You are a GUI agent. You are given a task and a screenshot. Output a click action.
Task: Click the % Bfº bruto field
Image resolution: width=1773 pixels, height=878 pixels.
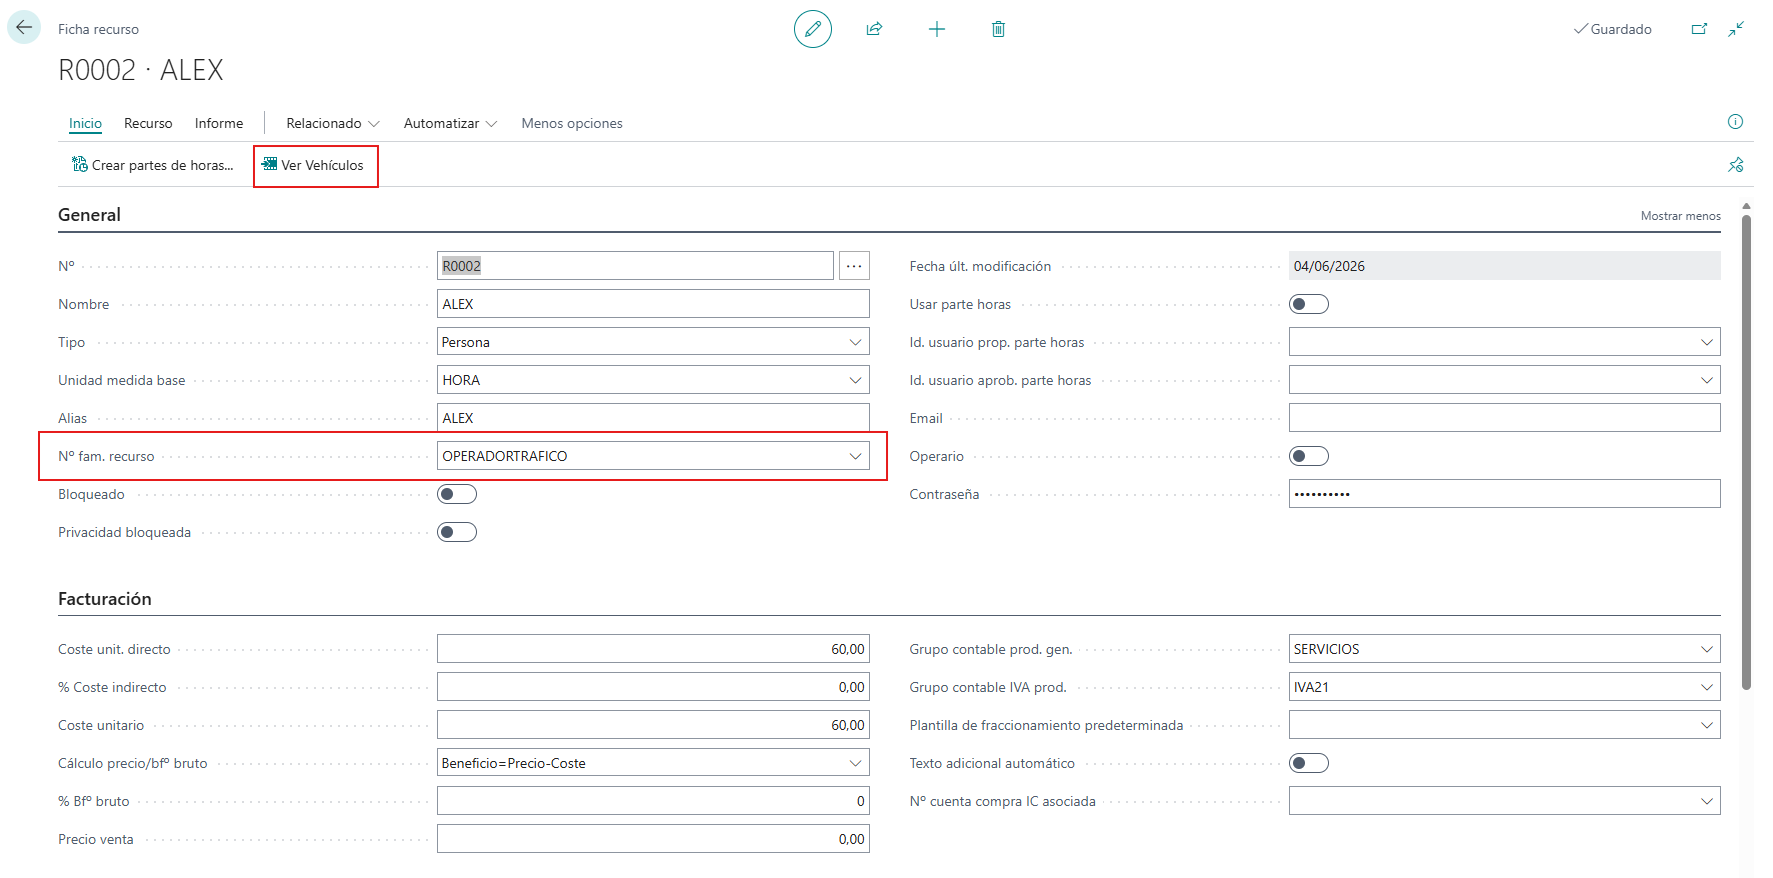(x=653, y=801)
